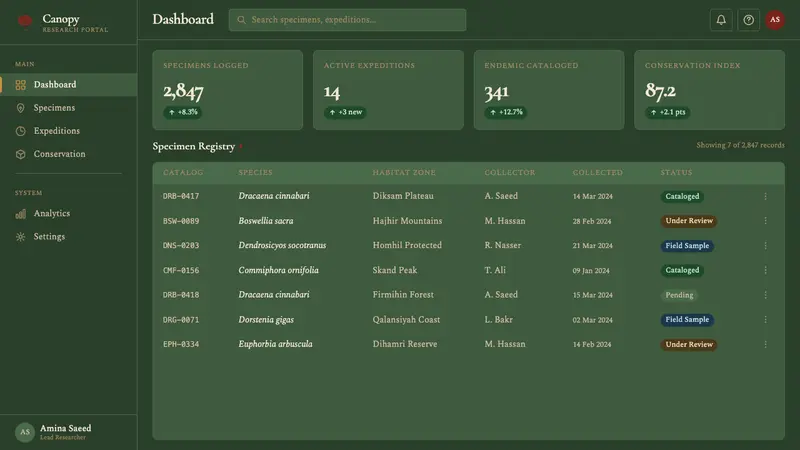
Task: Open the Conservation page
Action: click(68, 154)
